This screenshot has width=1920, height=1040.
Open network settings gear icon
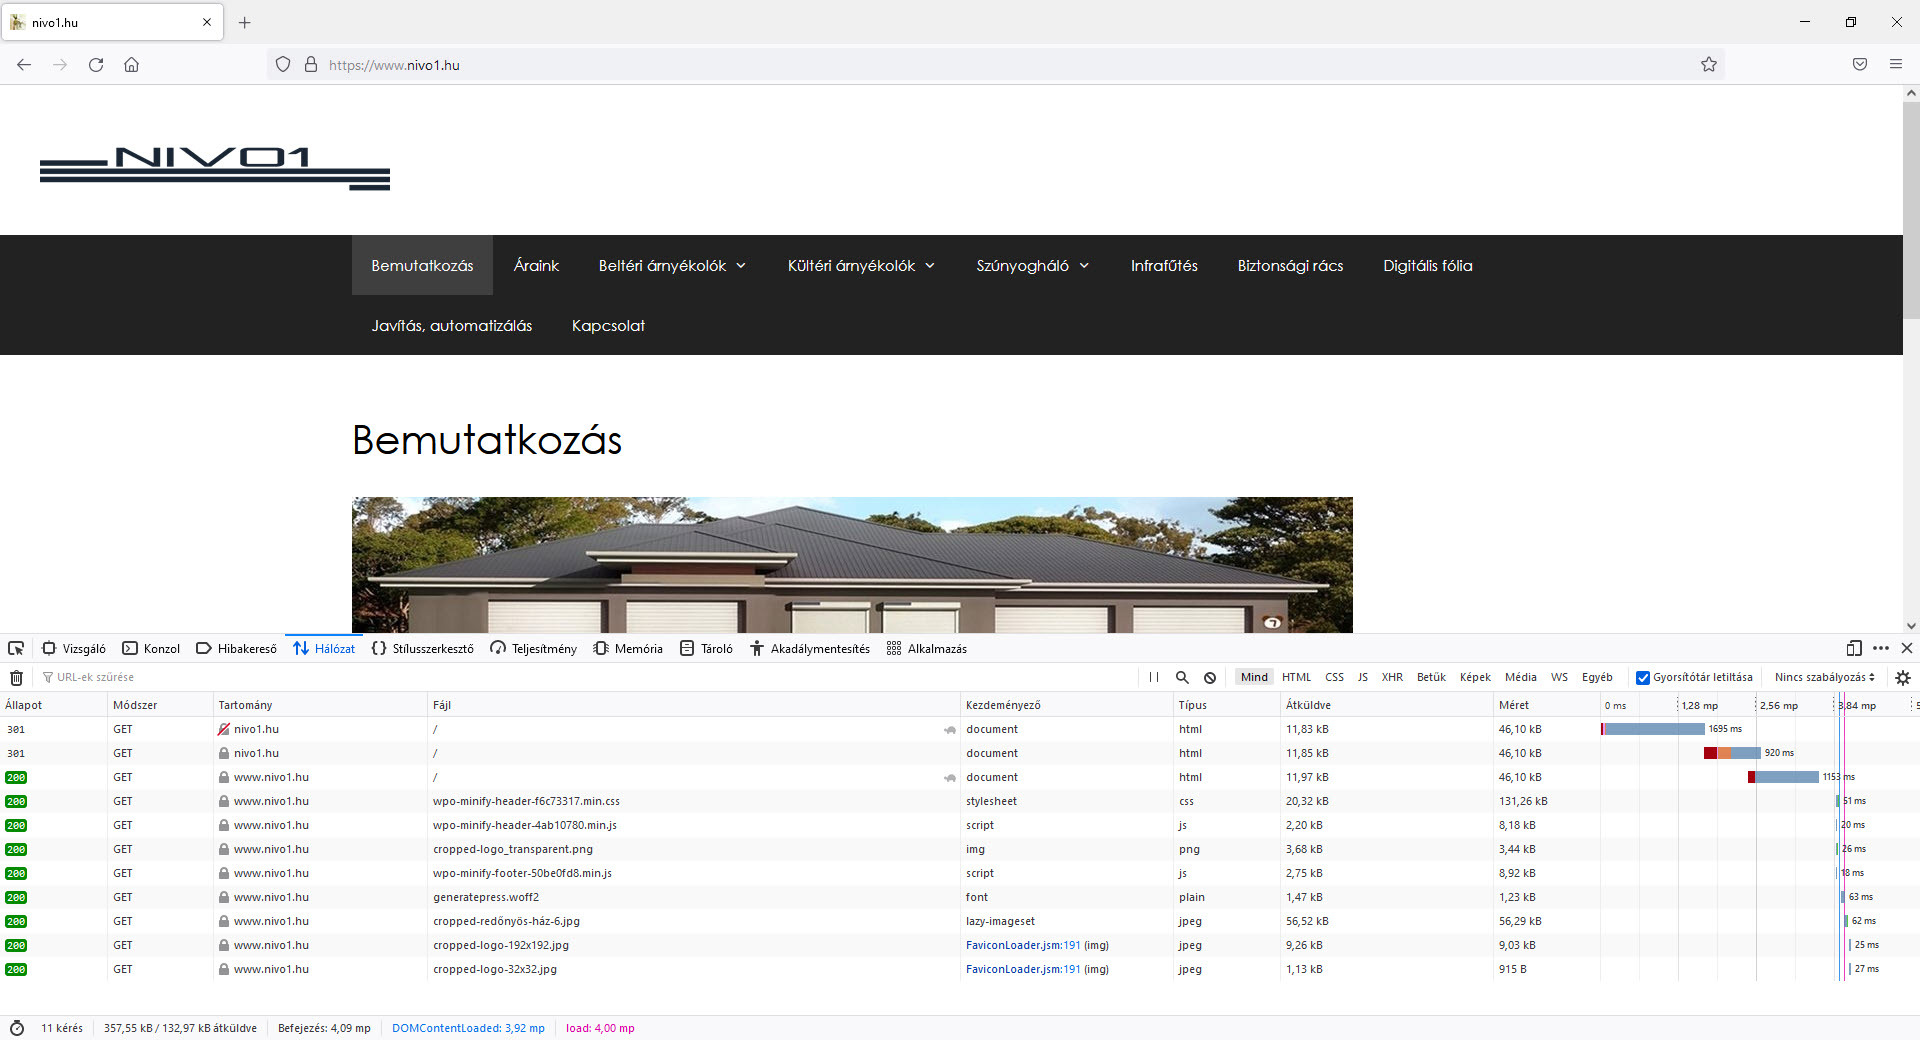(1902, 677)
